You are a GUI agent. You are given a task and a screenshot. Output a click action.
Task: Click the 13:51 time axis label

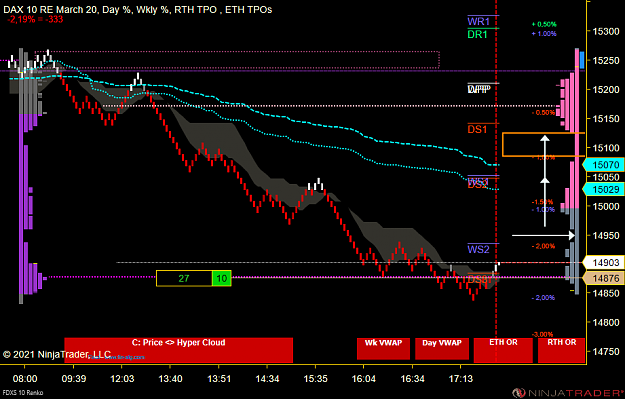pos(219,379)
